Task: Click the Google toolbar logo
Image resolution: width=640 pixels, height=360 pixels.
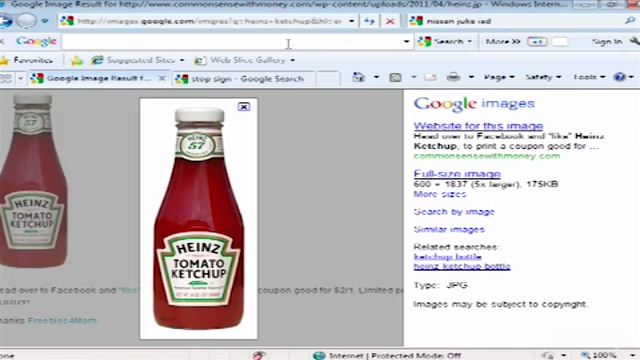Action: click(36, 41)
